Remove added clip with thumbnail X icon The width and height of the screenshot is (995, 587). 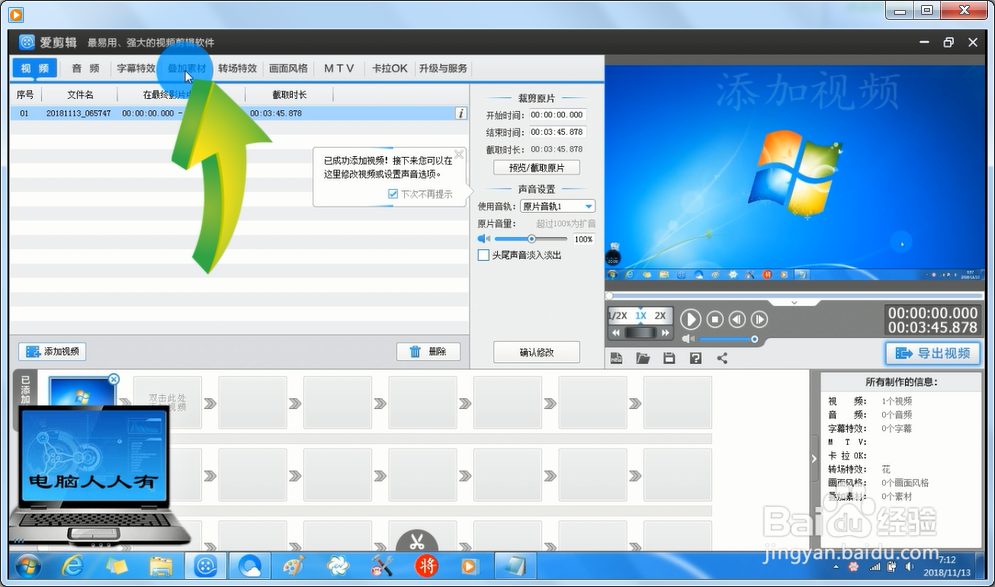[114, 379]
